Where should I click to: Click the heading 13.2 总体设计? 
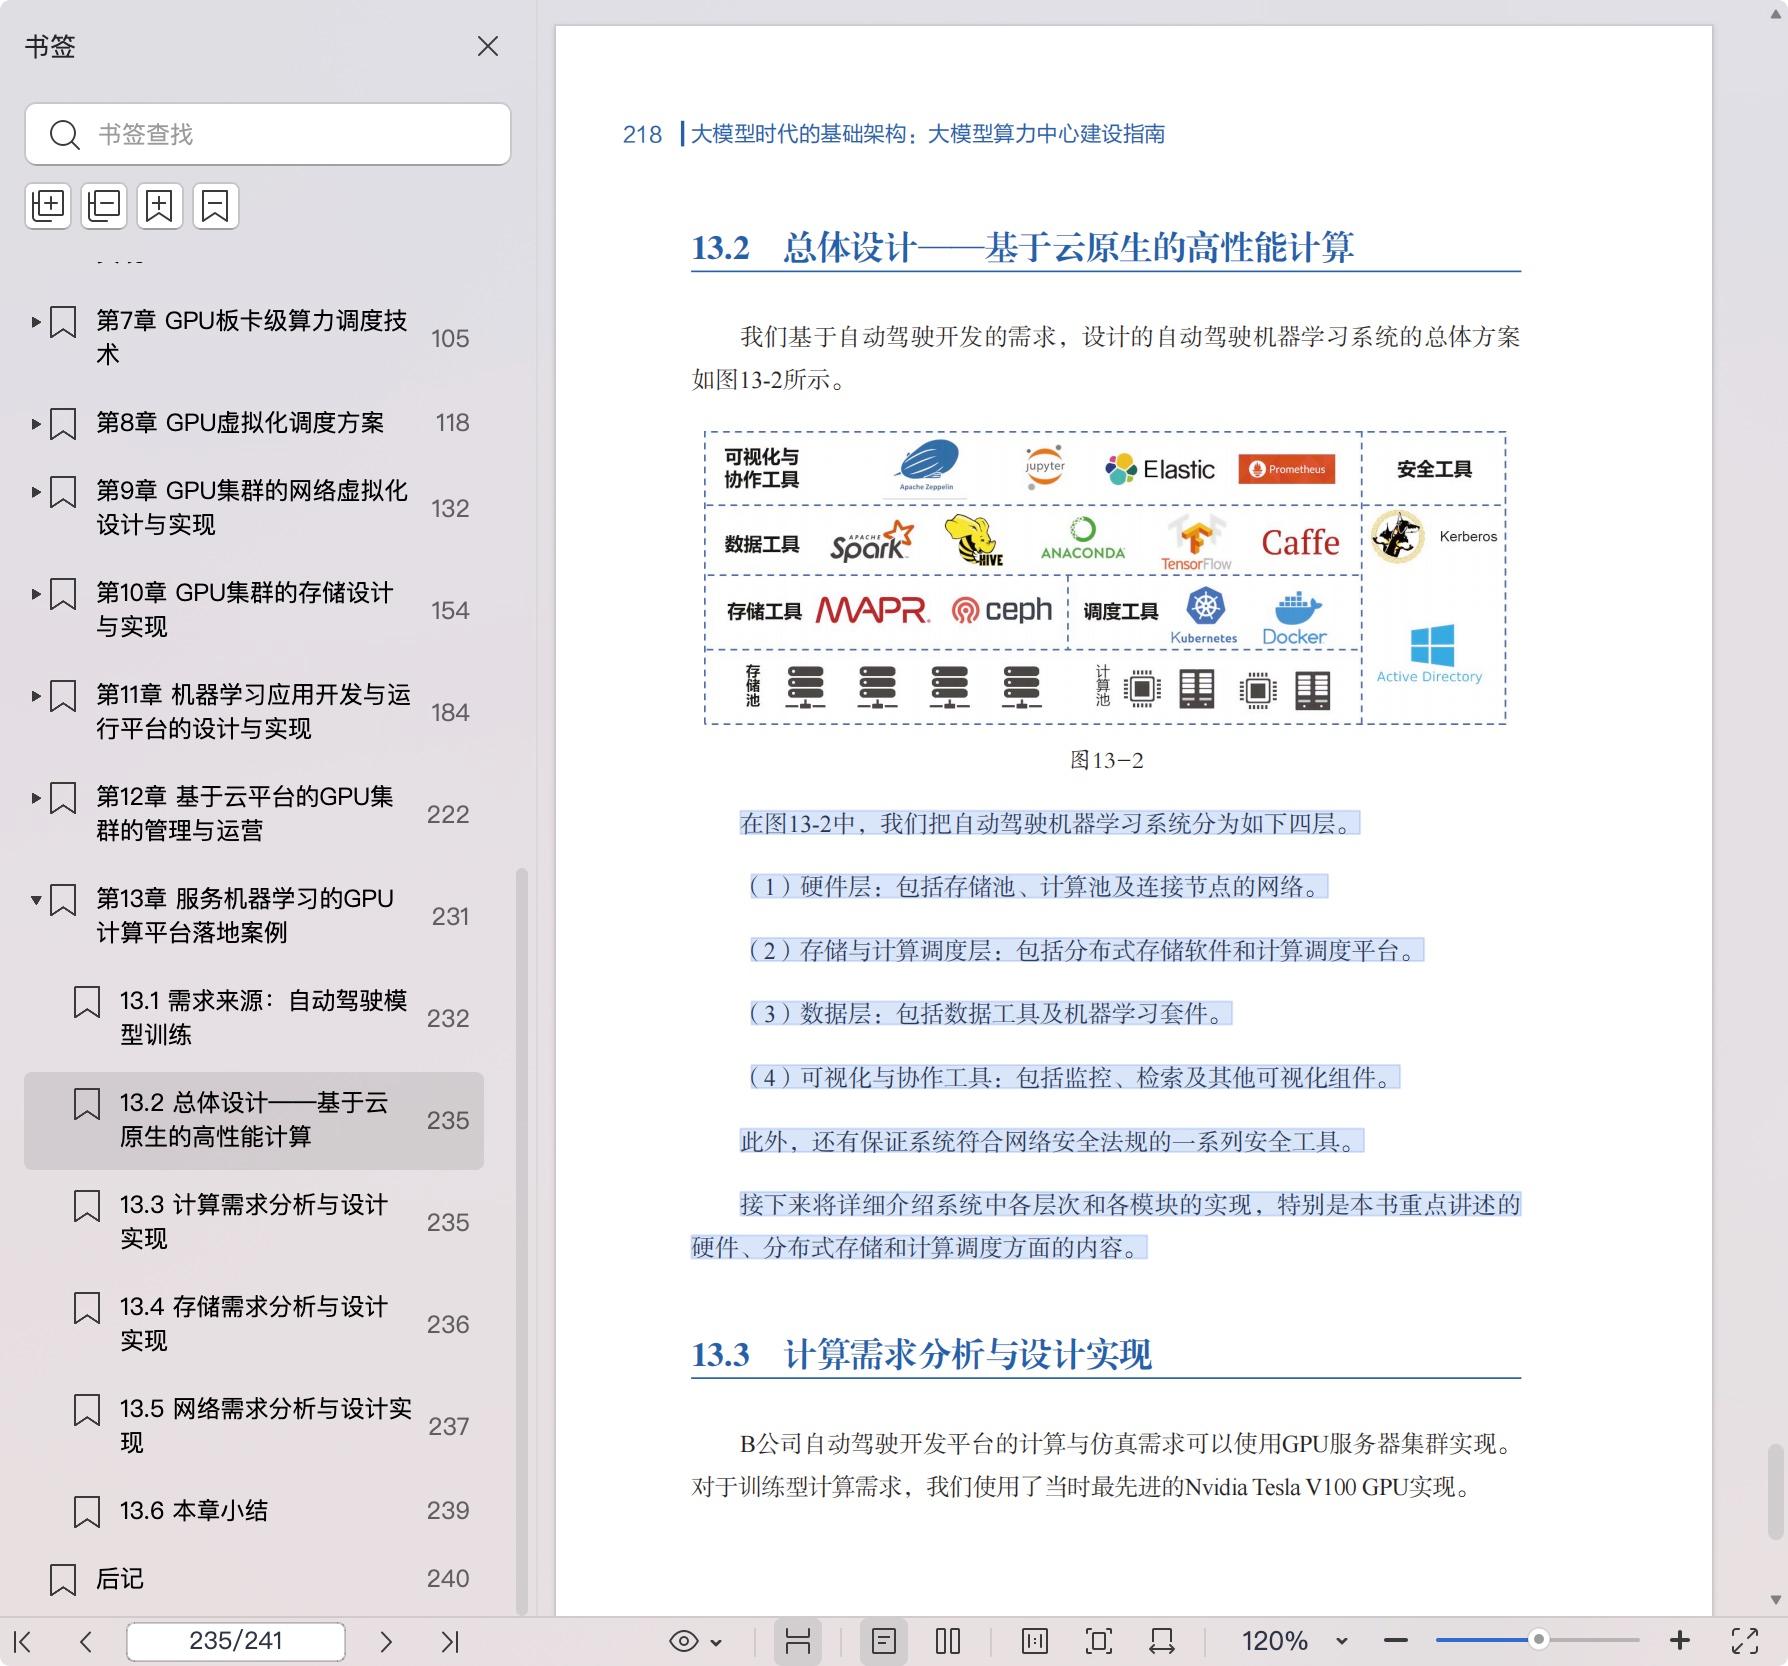tap(1022, 247)
